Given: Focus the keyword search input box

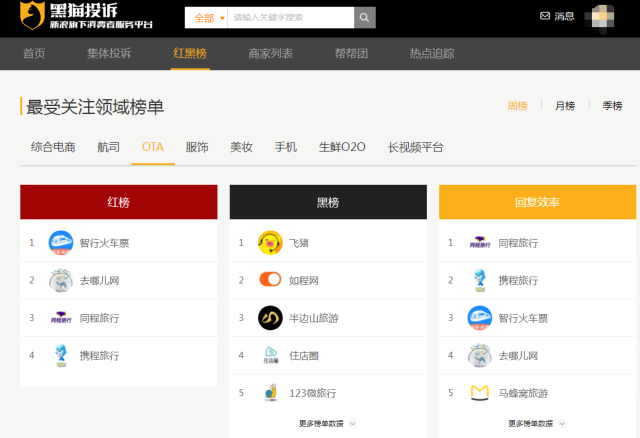Looking at the screenshot, I should (291, 18).
